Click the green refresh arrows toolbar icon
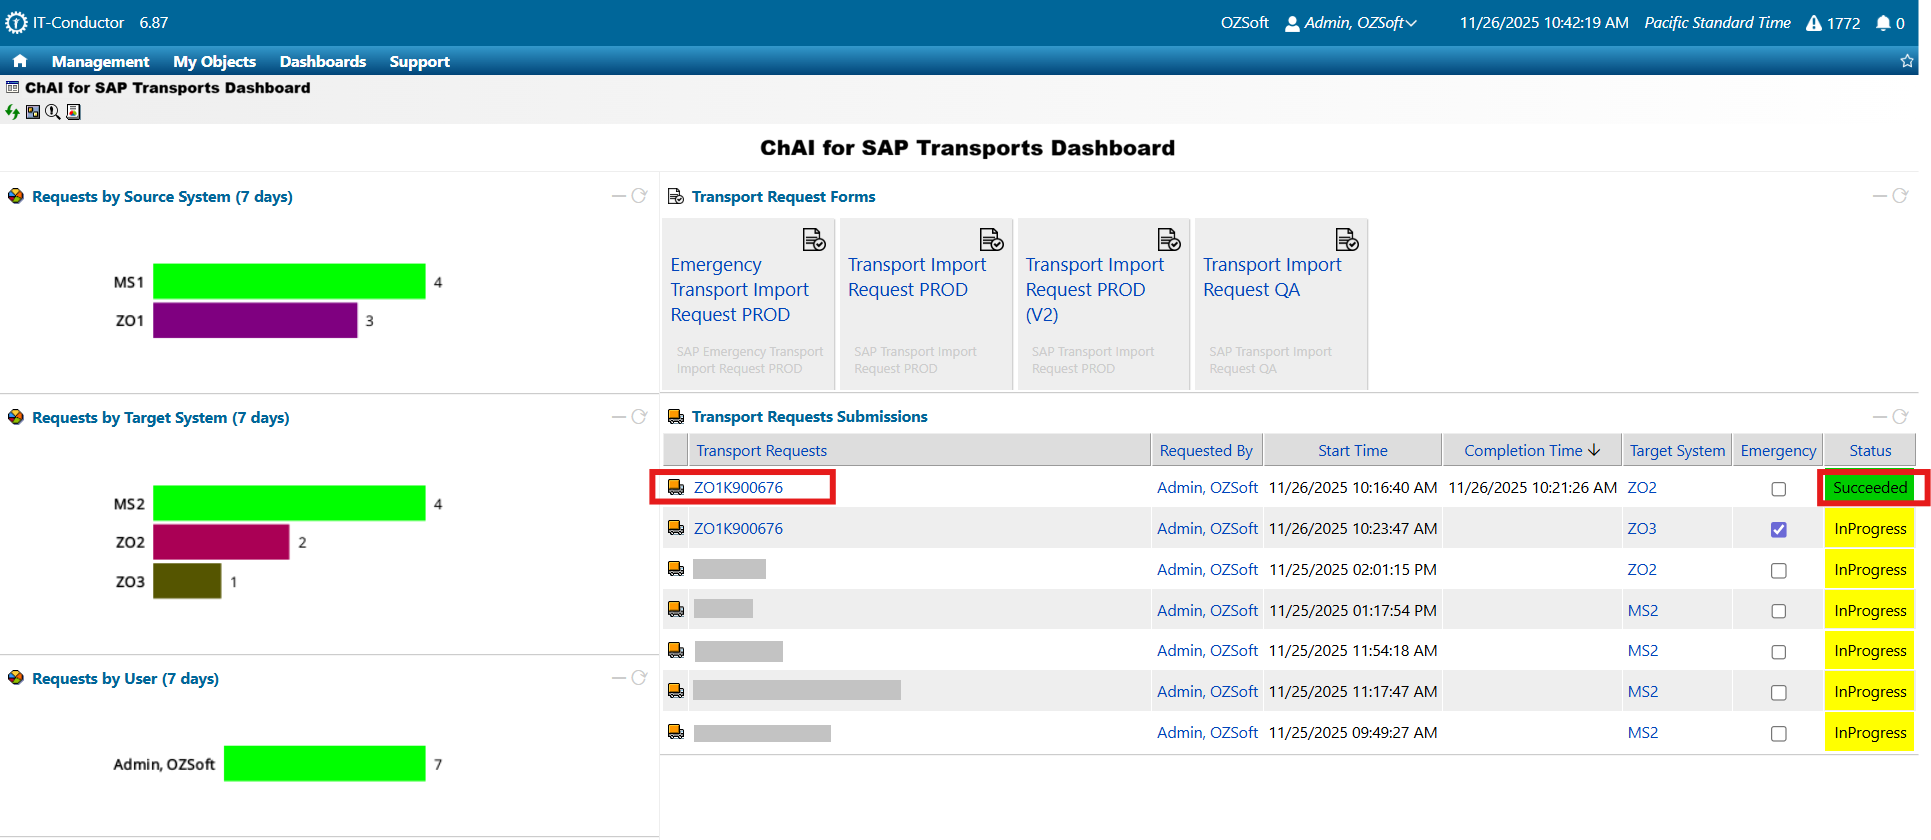This screenshot has width=1931, height=840. pos(12,112)
